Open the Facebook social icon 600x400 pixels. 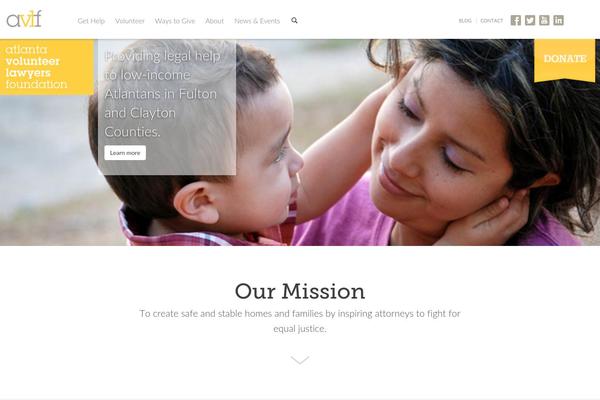(515, 20)
